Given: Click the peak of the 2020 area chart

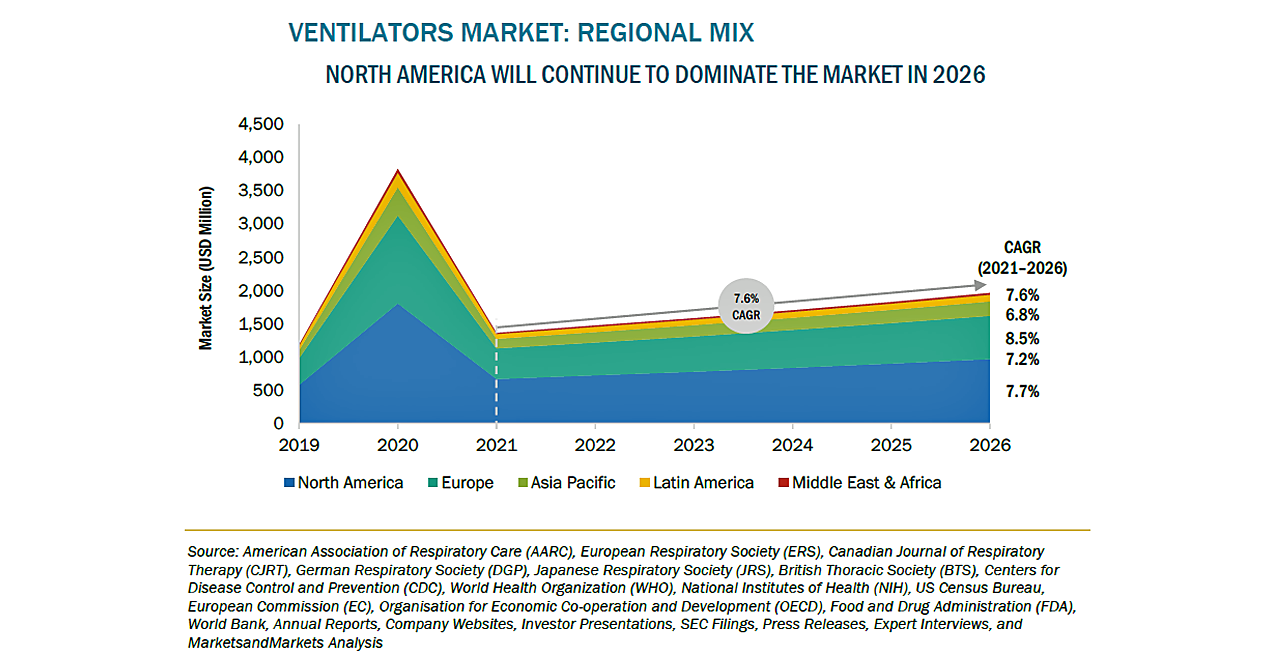Looking at the screenshot, I should pyautogui.click(x=398, y=171).
